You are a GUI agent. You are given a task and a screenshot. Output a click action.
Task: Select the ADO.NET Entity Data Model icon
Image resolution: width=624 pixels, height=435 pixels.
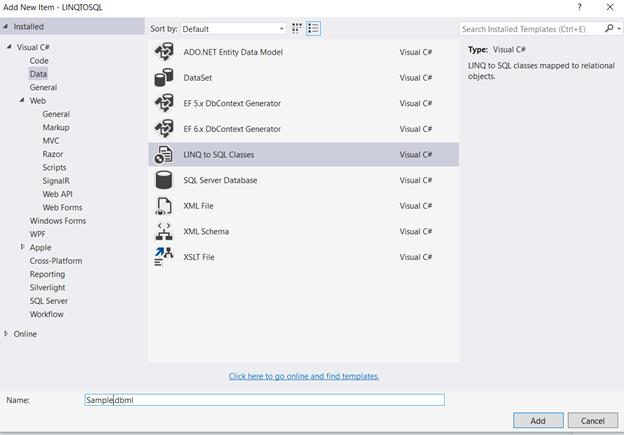[x=164, y=52]
